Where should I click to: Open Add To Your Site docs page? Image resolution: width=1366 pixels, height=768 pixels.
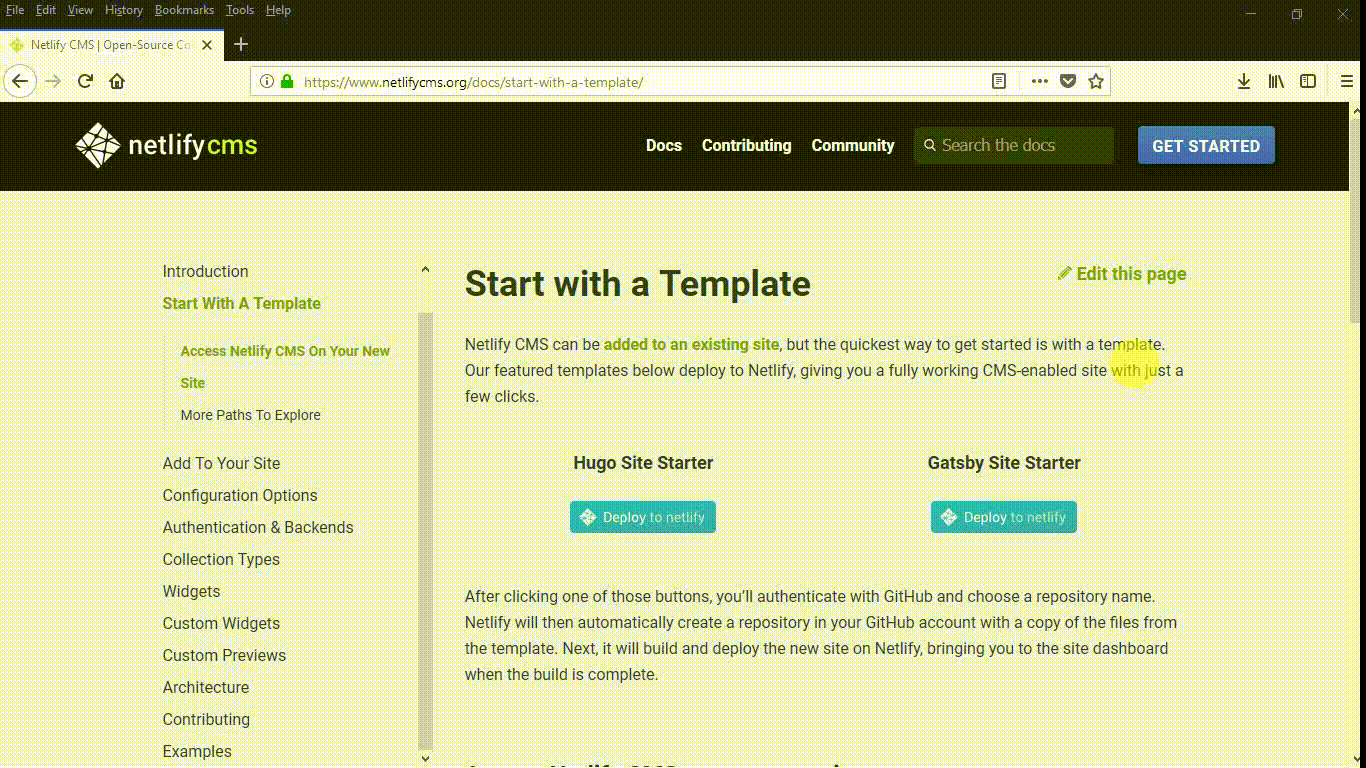point(221,463)
